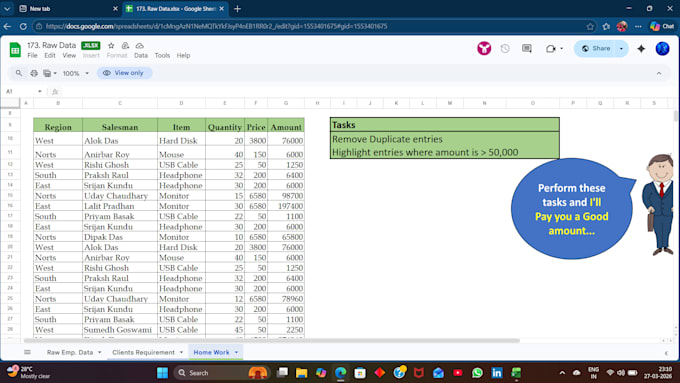
Task: Switch to the Raw Emp. Data sheet
Action: (70, 352)
